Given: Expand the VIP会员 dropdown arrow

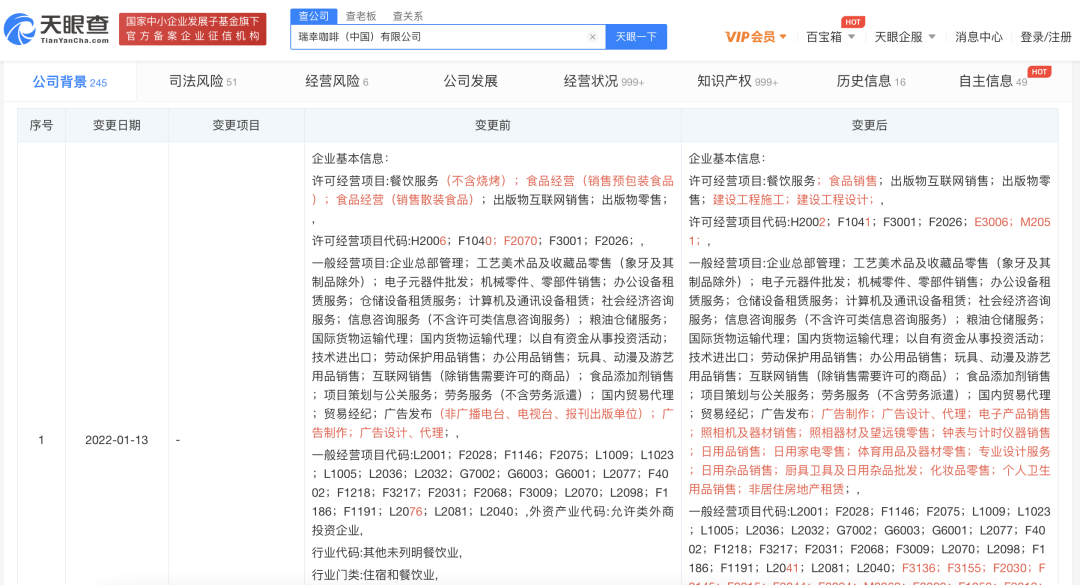Looking at the screenshot, I should [783, 37].
